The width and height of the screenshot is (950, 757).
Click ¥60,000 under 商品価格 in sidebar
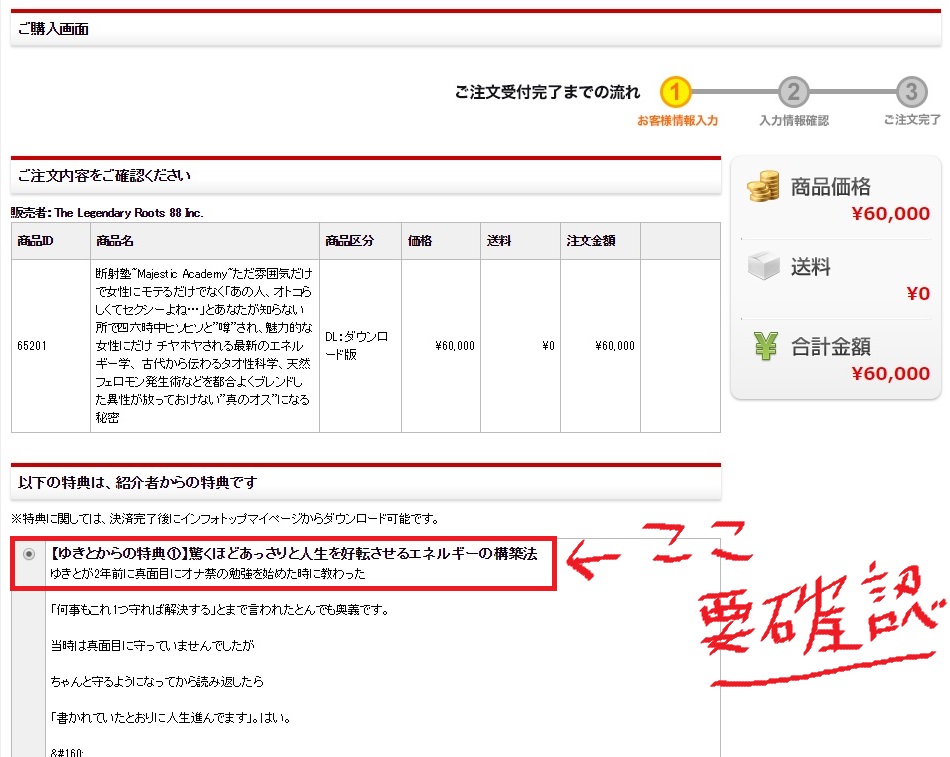pos(890,213)
